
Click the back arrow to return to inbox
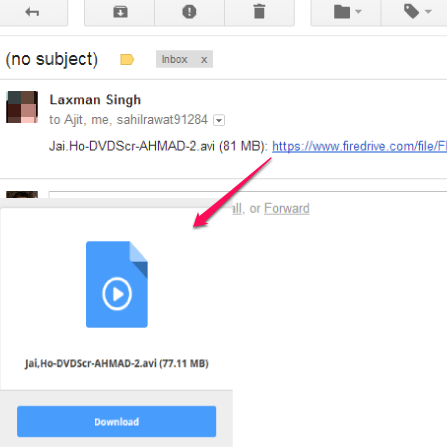tap(32, 12)
